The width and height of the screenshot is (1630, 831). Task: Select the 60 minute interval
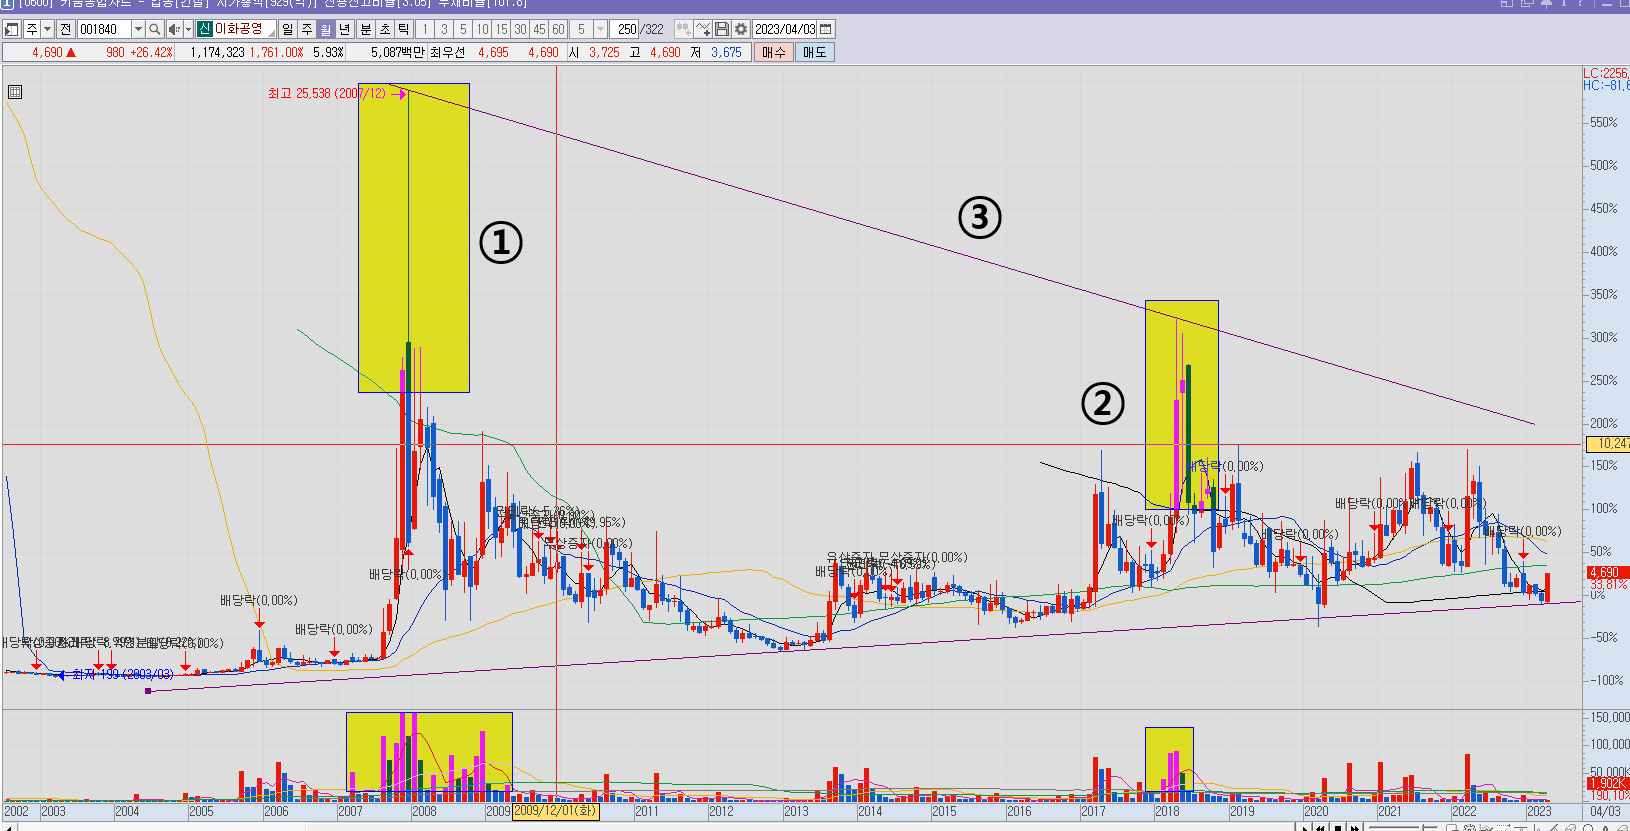[x=558, y=29]
